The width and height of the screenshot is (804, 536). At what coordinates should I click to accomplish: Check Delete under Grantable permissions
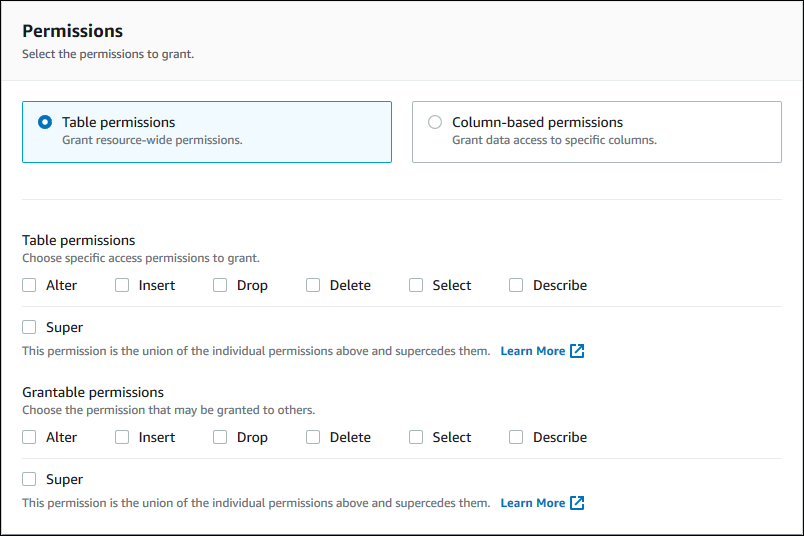pyautogui.click(x=313, y=437)
